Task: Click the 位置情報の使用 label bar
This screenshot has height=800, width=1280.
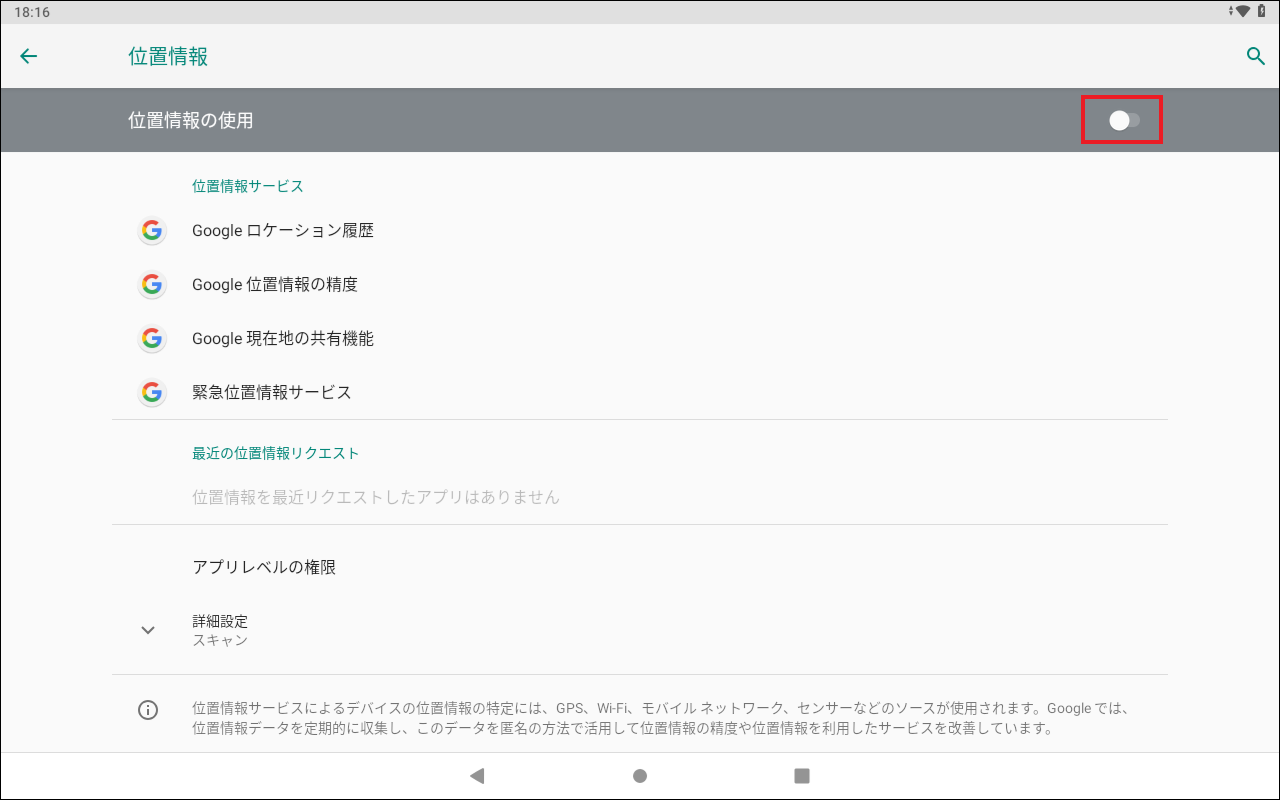Action: (191, 121)
